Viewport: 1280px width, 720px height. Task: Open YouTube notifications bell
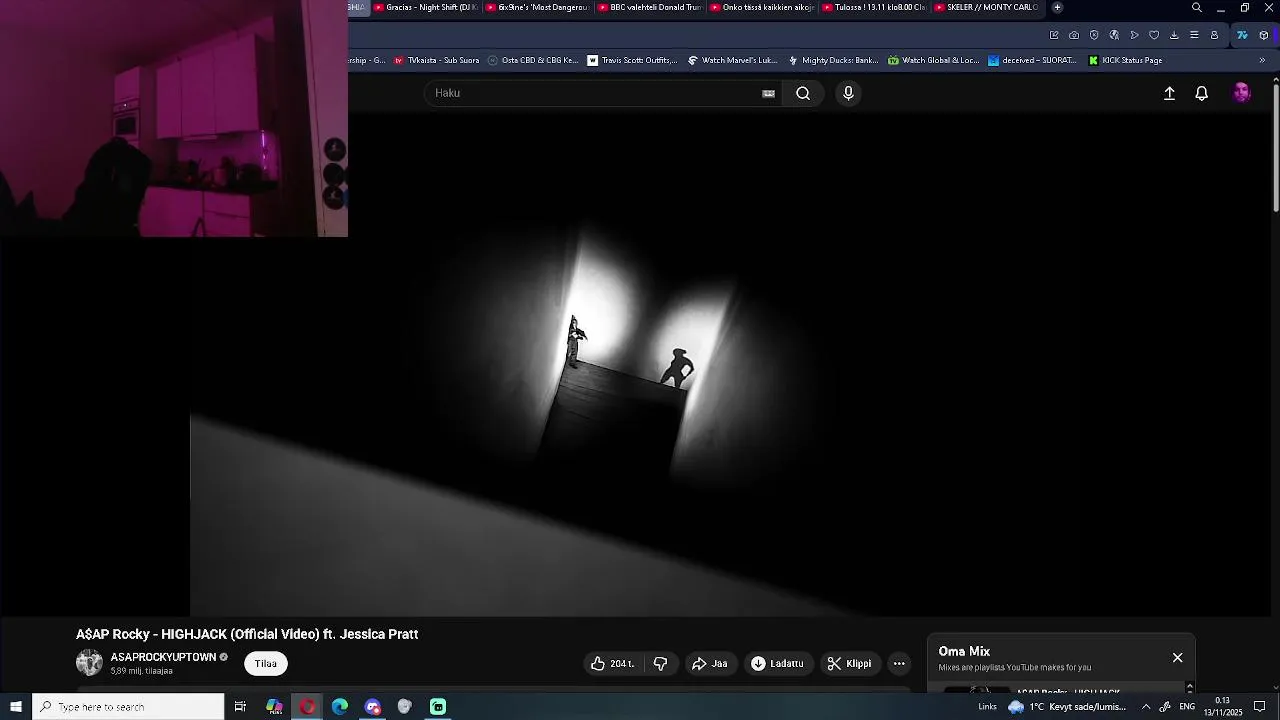tap(1202, 93)
